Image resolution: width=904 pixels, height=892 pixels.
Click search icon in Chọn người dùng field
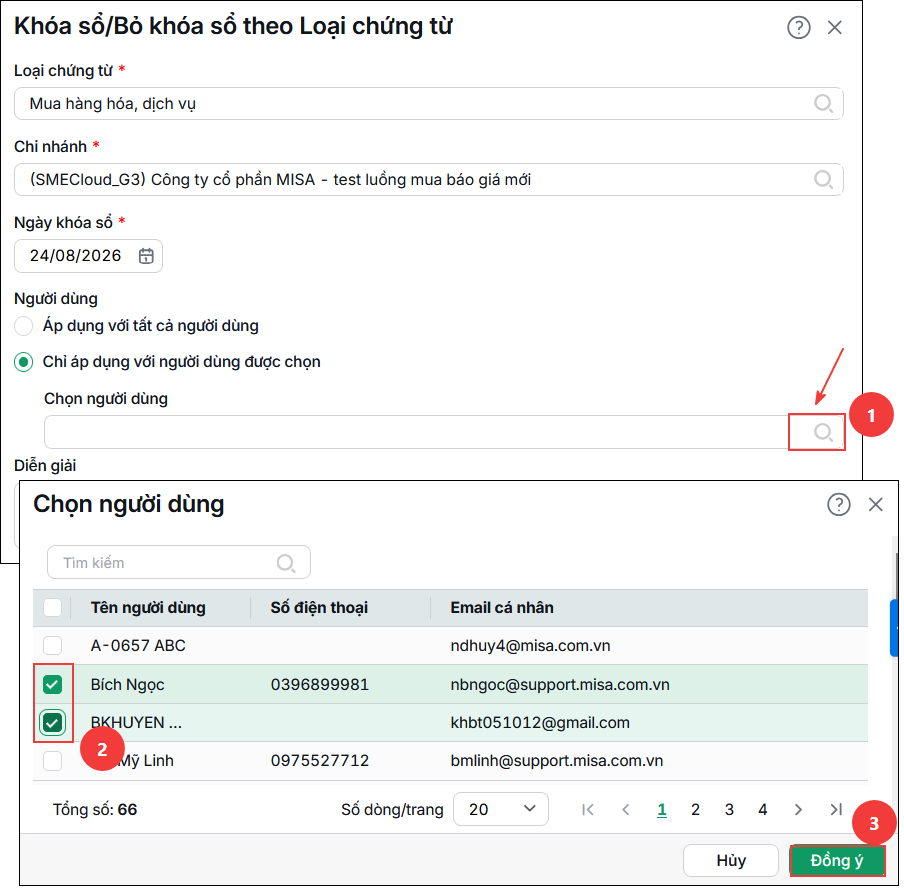pos(823,432)
